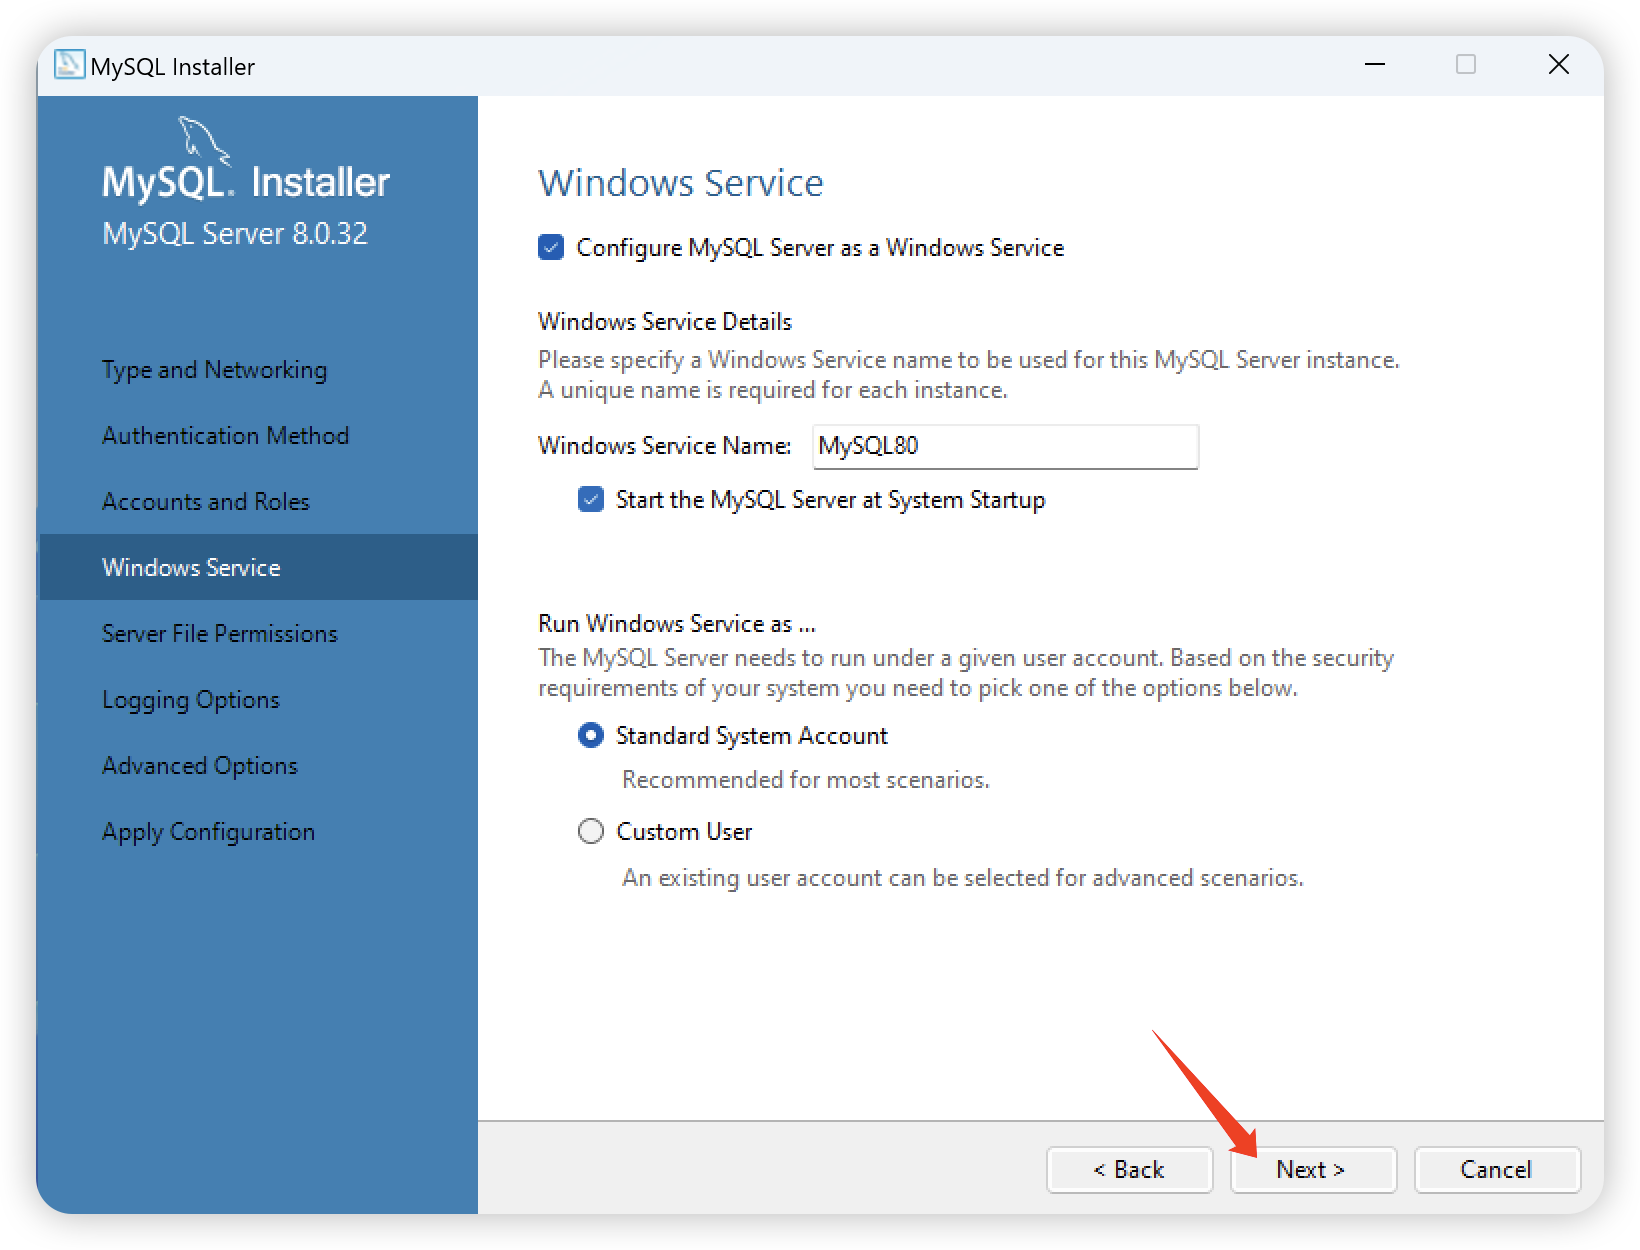Select Standard System Account option
1640x1250 pixels.
(591, 735)
